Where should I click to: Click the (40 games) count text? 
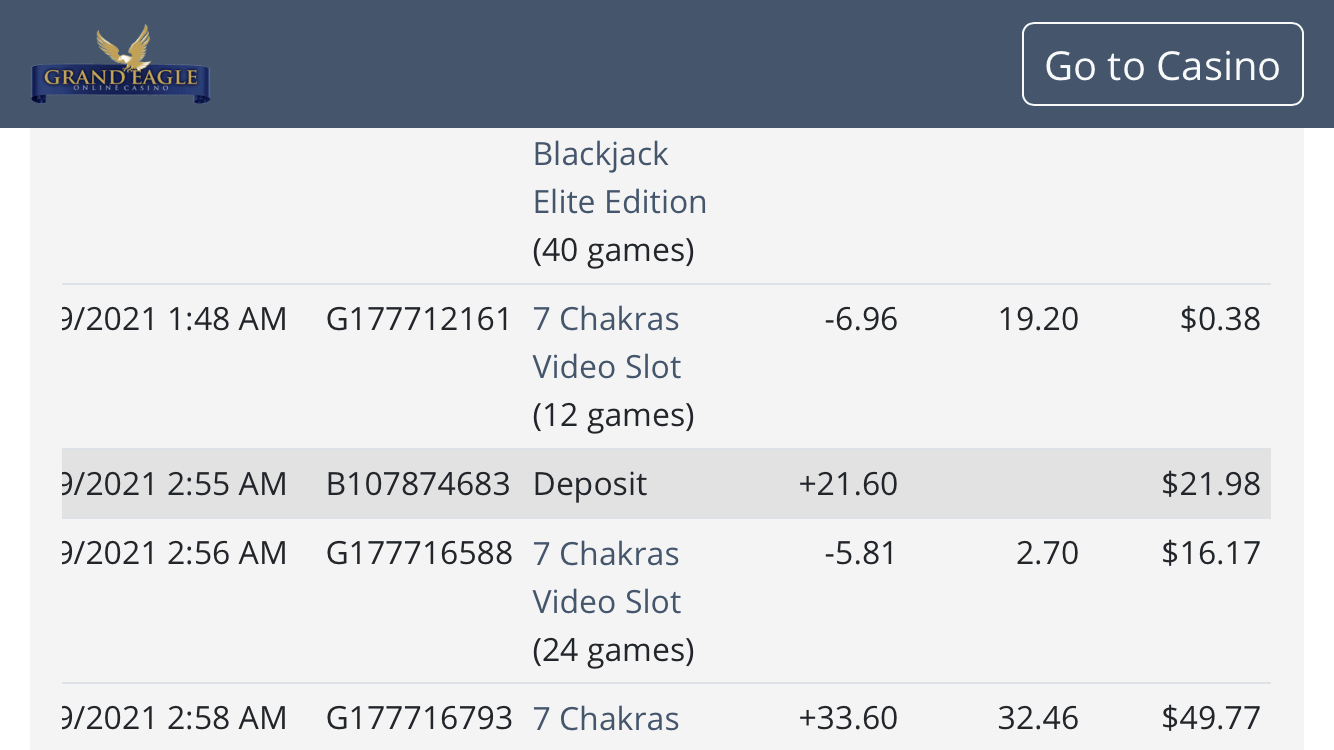pos(613,249)
